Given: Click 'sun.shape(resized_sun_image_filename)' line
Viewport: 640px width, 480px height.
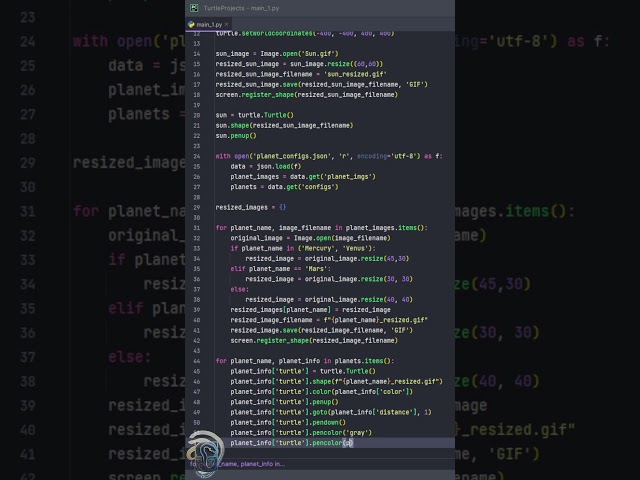Looking at the screenshot, I should [284, 125].
